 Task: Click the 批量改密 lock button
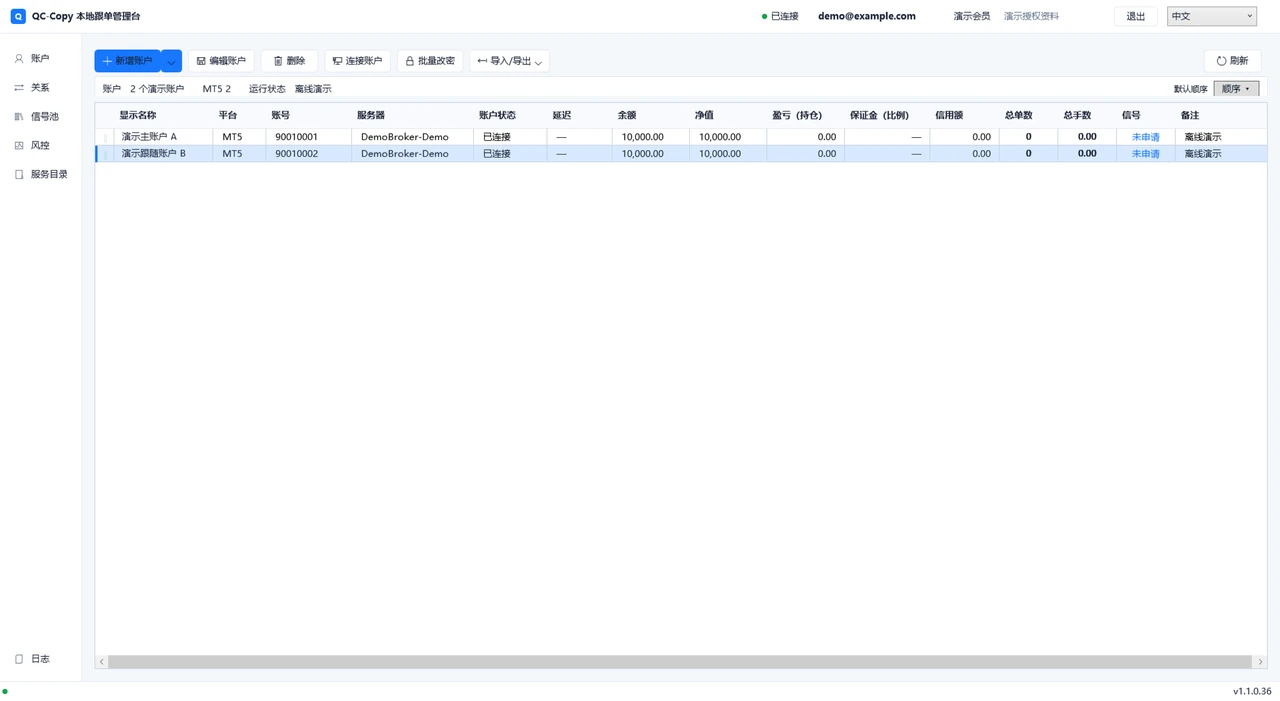pyautogui.click(x=430, y=61)
